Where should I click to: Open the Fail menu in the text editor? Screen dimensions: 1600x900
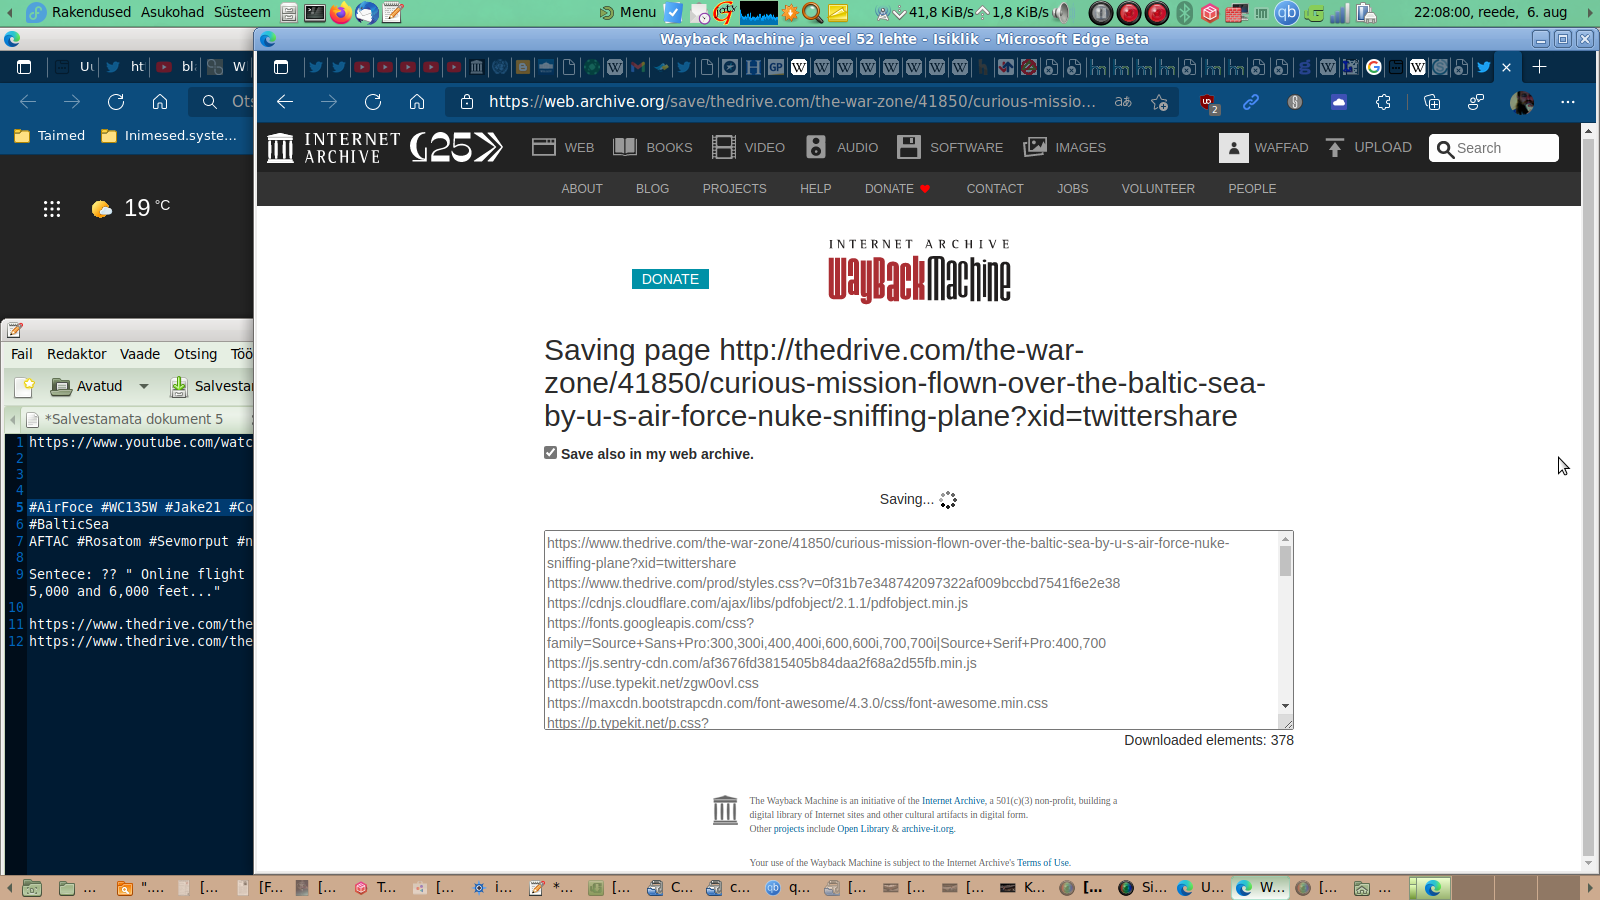pyautogui.click(x=22, y=354)
